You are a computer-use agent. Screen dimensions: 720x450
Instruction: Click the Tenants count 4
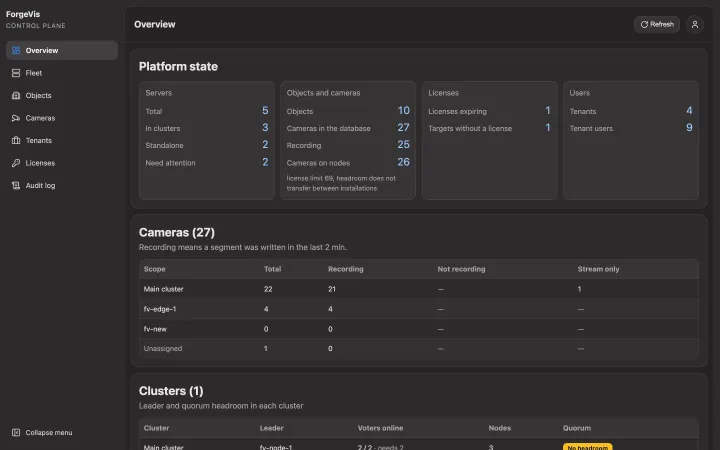(x=689, y=111)
